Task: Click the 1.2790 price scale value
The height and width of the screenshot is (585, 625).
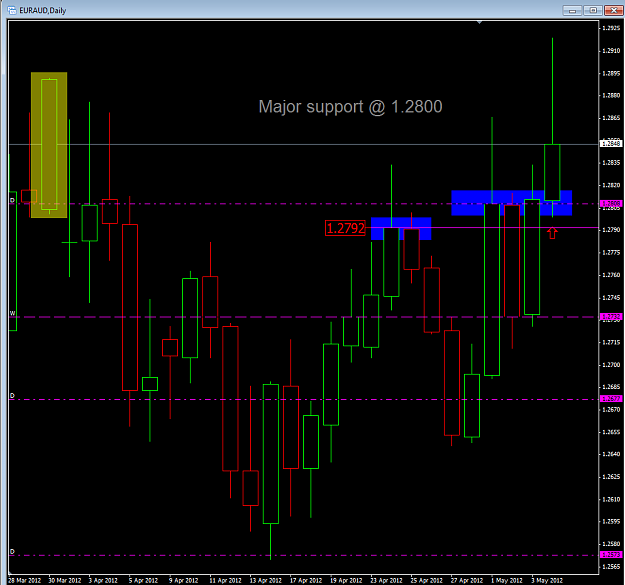Action: pyautogui.click(x=611, y=230)
